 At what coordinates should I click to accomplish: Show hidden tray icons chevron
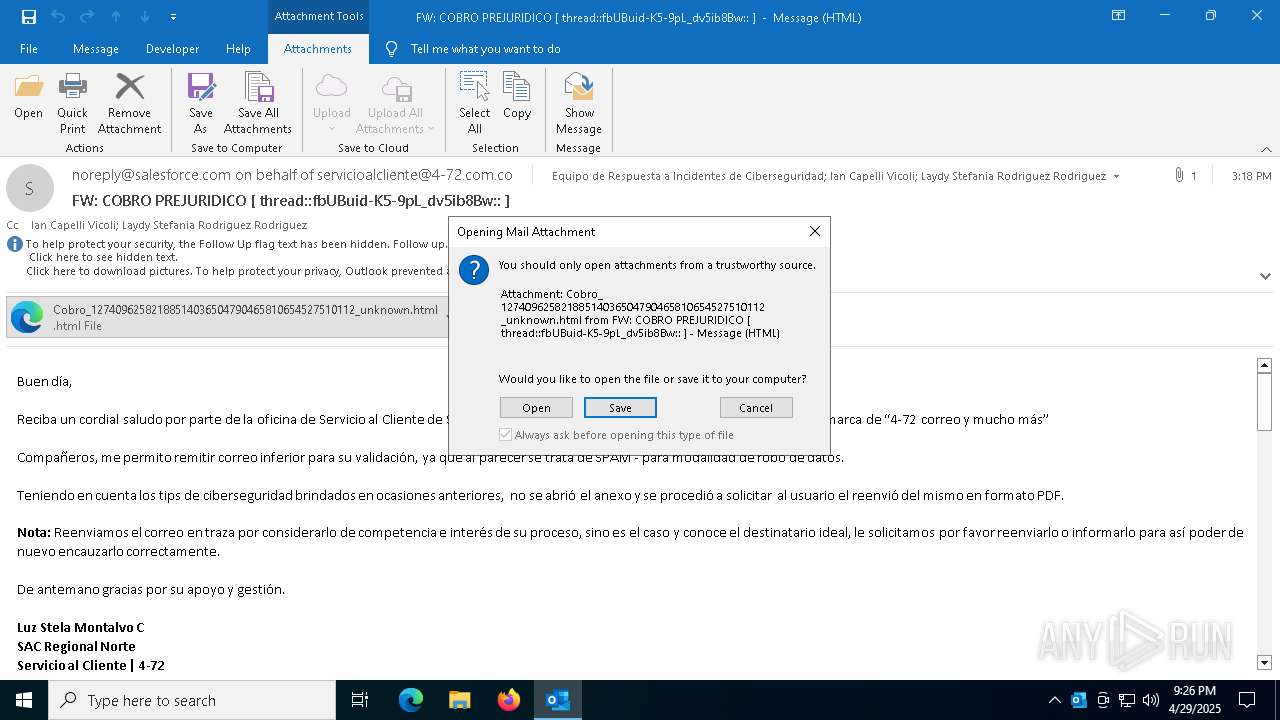tap(1054, 700)
